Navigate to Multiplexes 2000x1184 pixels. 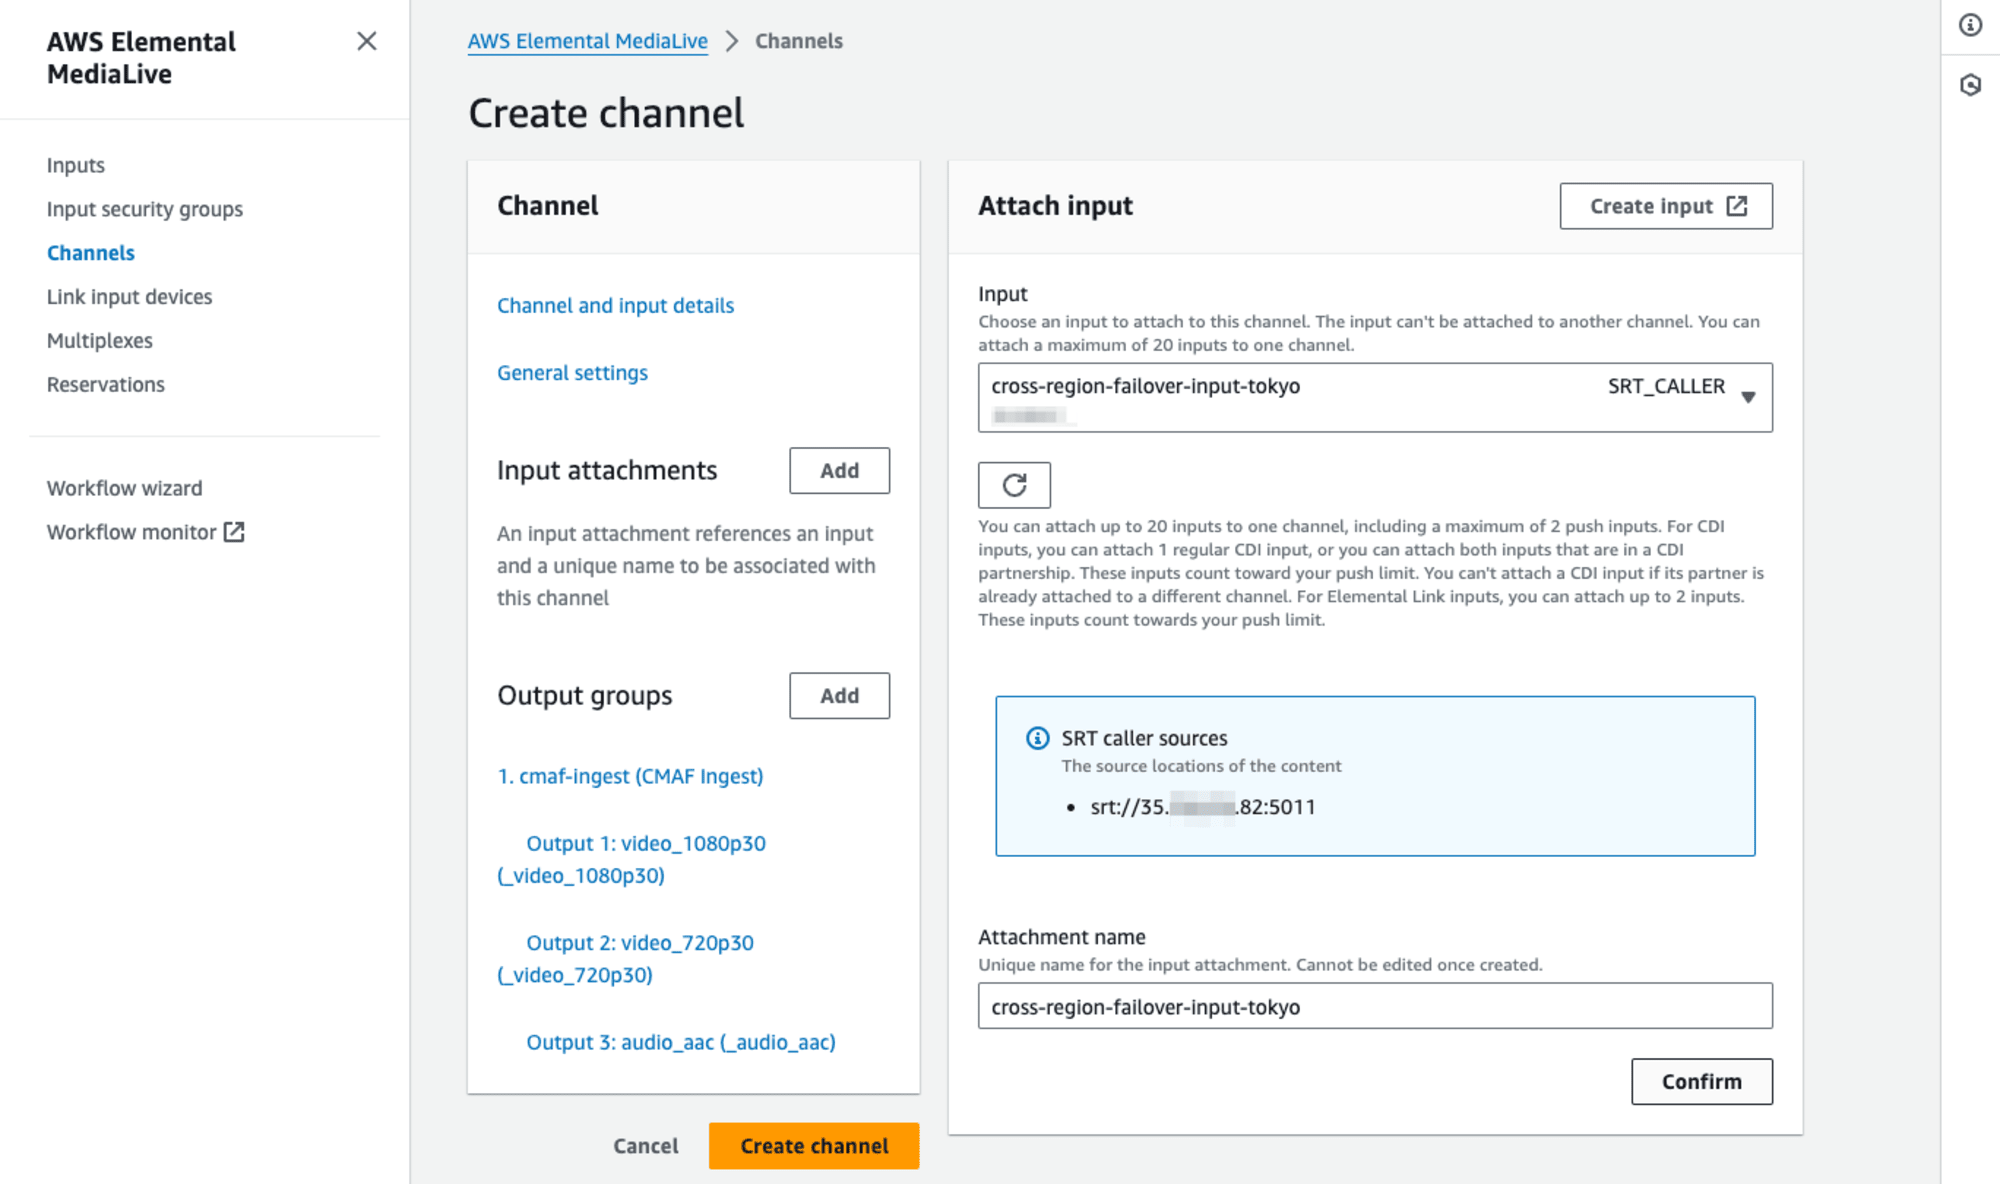pyautogui.click(x=100, y=341)
